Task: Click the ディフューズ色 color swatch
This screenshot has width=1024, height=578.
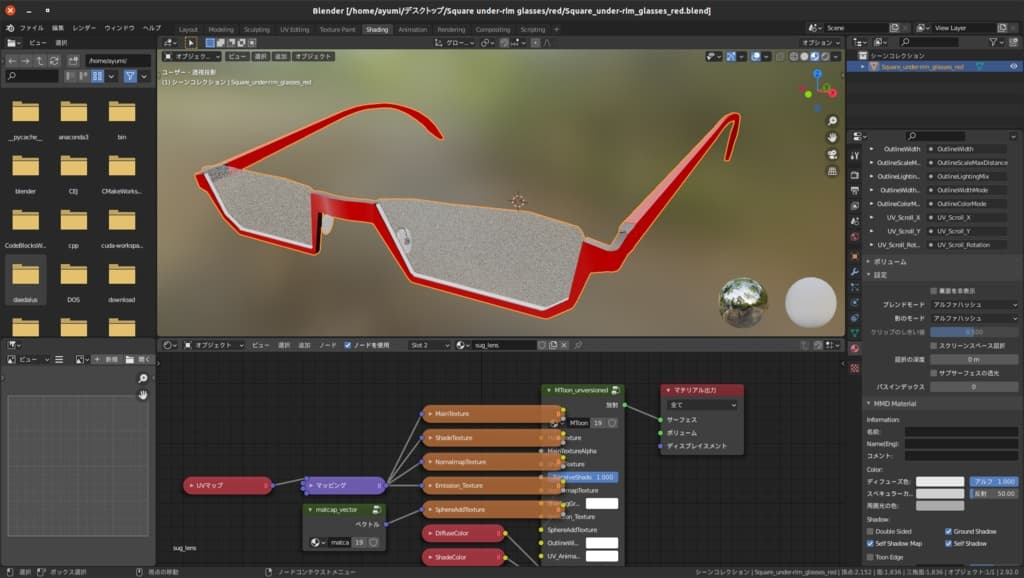Action: pos(940,481)
